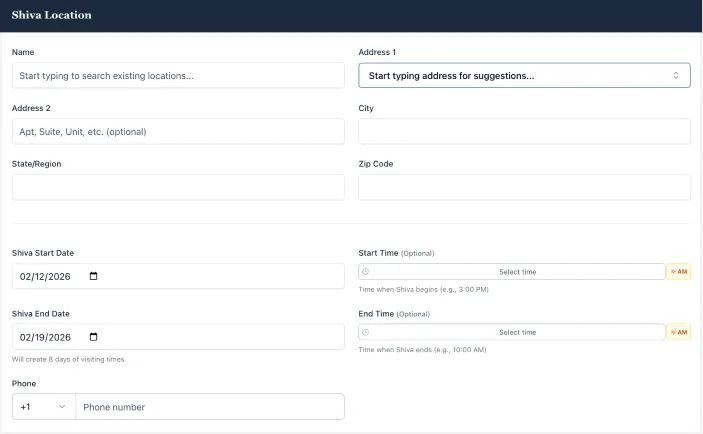Screen dimensions: 703x434
Task: Focus the Address 2 optional field
Action: point(178,131)
